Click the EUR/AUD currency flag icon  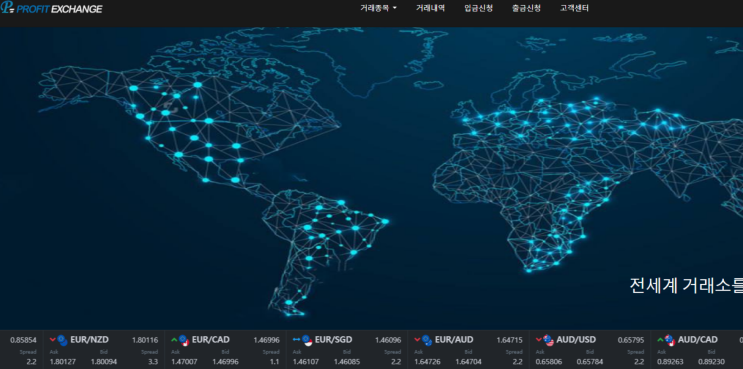point(427,340)
